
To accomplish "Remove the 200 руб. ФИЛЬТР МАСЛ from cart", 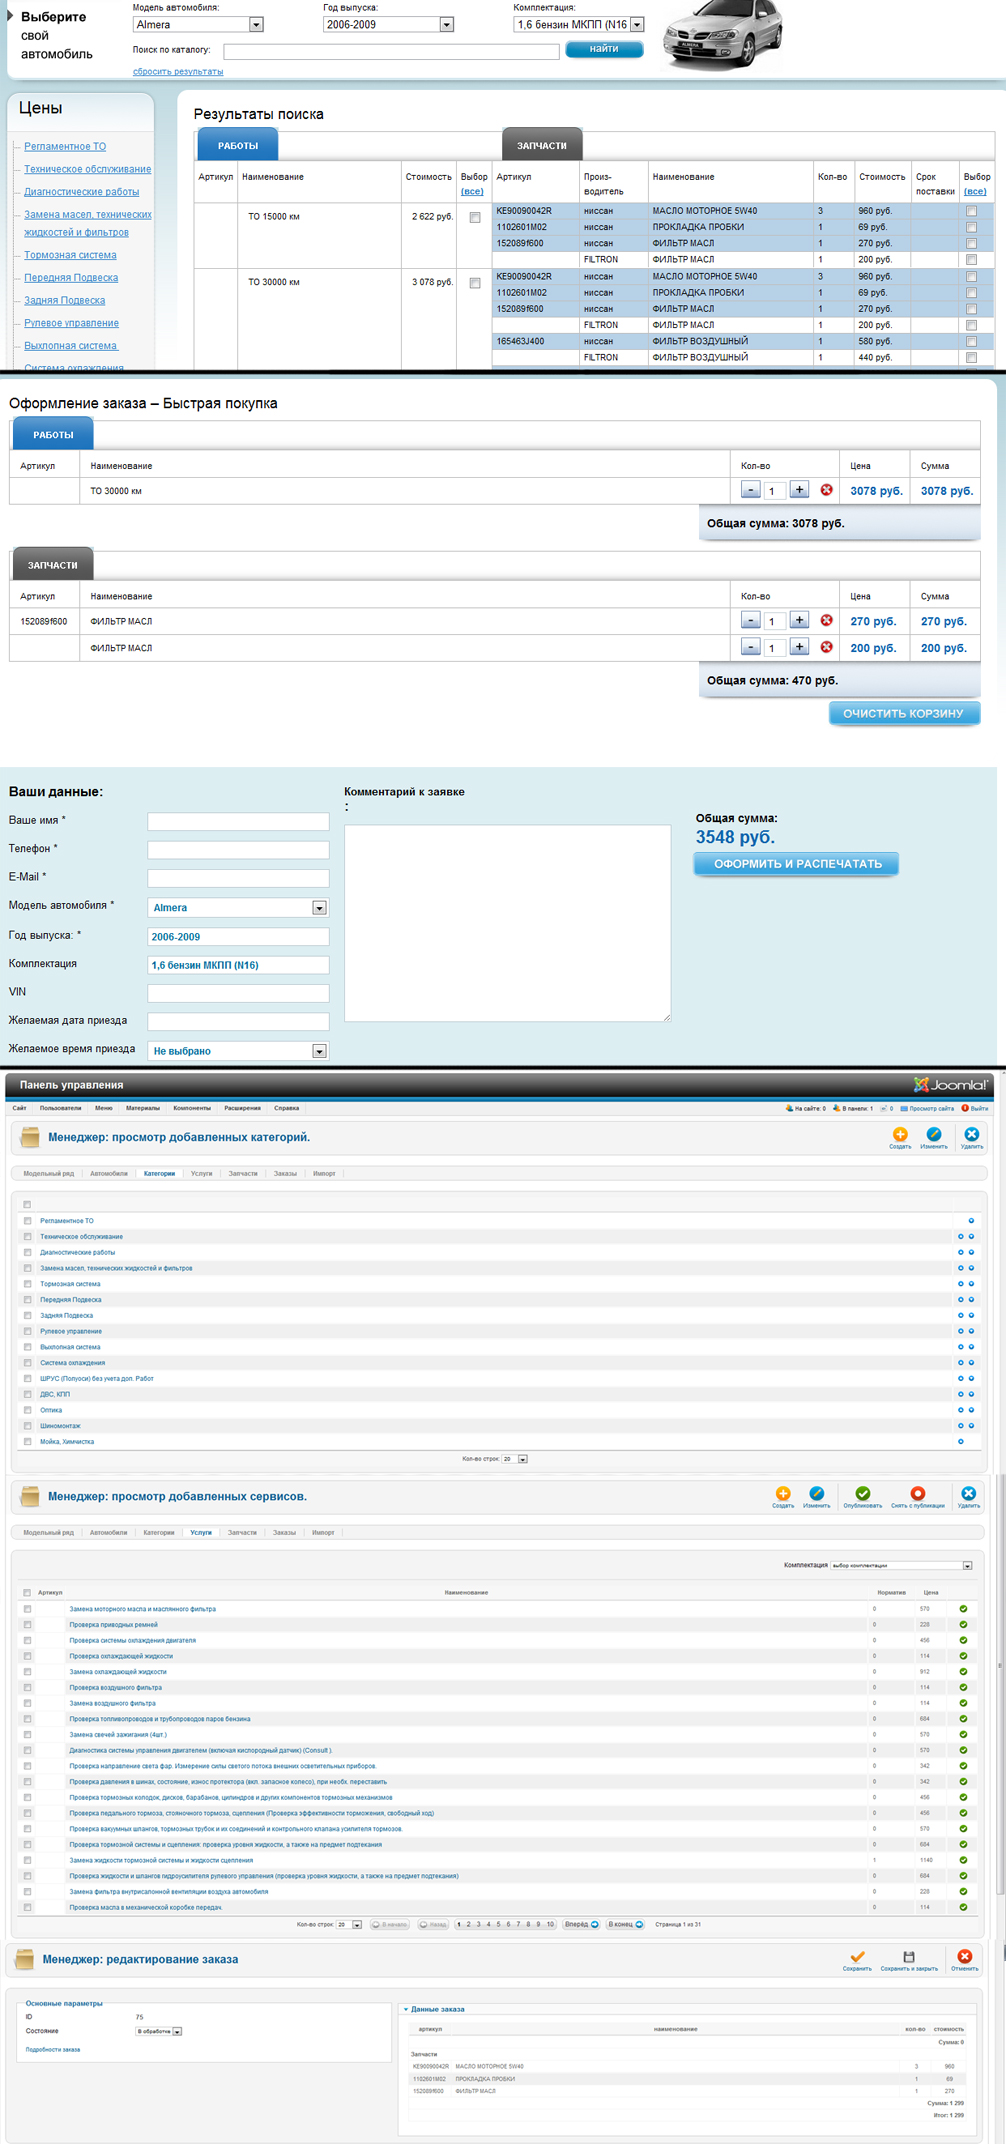I will (826, 647).
